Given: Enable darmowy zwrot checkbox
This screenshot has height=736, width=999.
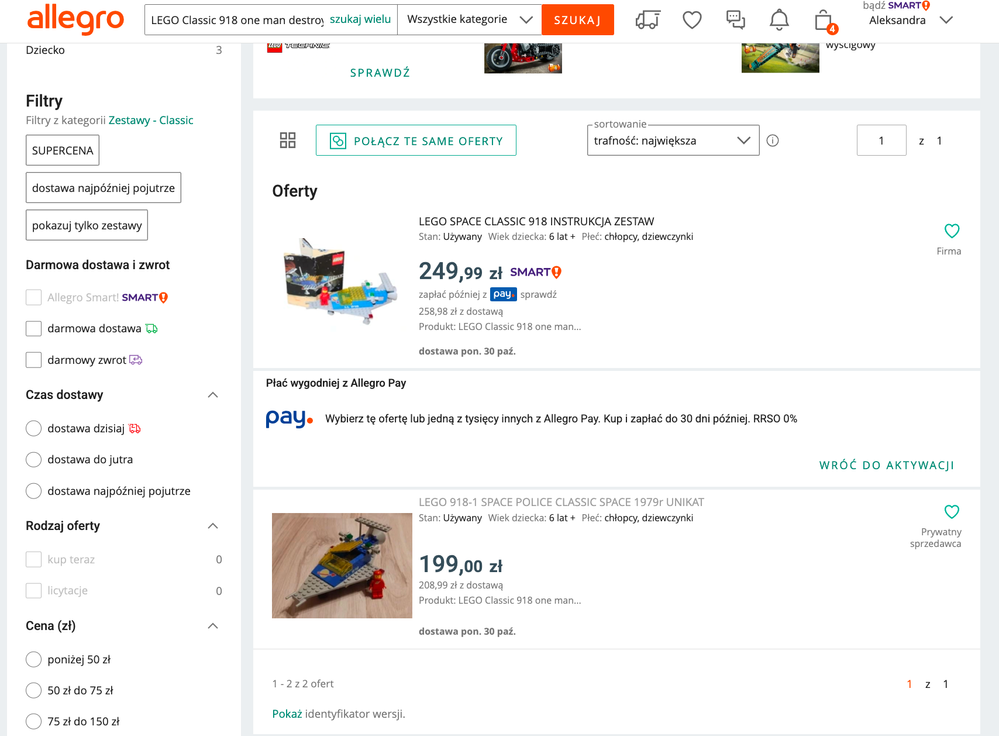Looking at the screenshot, I should 34,360.
